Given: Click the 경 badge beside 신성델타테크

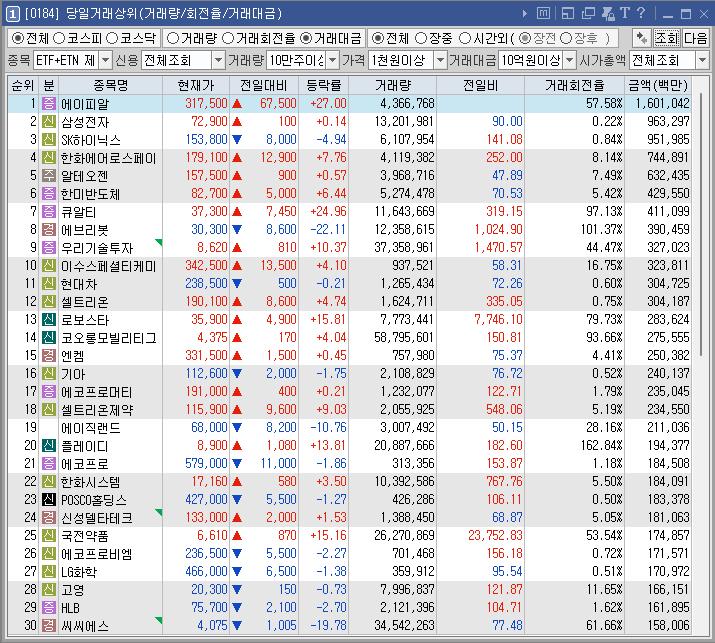Looking at the screenshot, I should click(x=49, y=518).
